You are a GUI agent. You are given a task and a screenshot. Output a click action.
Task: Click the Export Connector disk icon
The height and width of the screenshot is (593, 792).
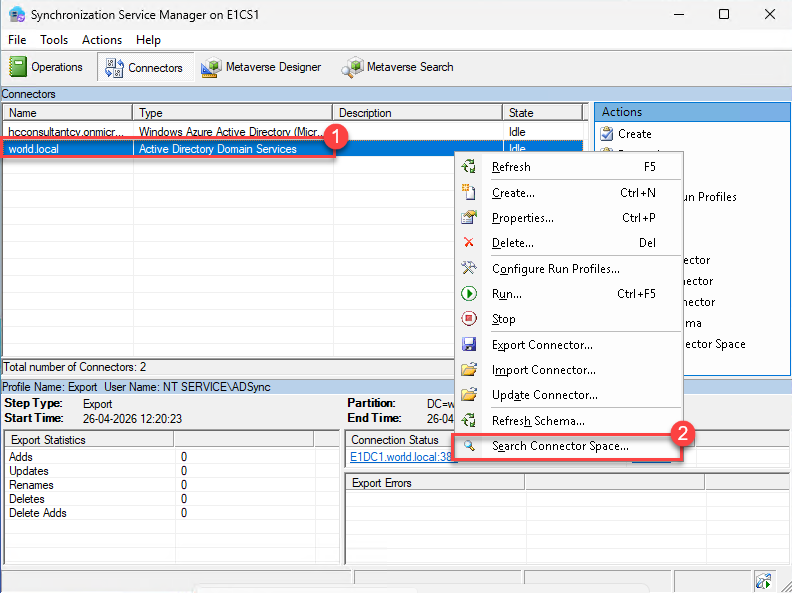click(x=469, y=345)
